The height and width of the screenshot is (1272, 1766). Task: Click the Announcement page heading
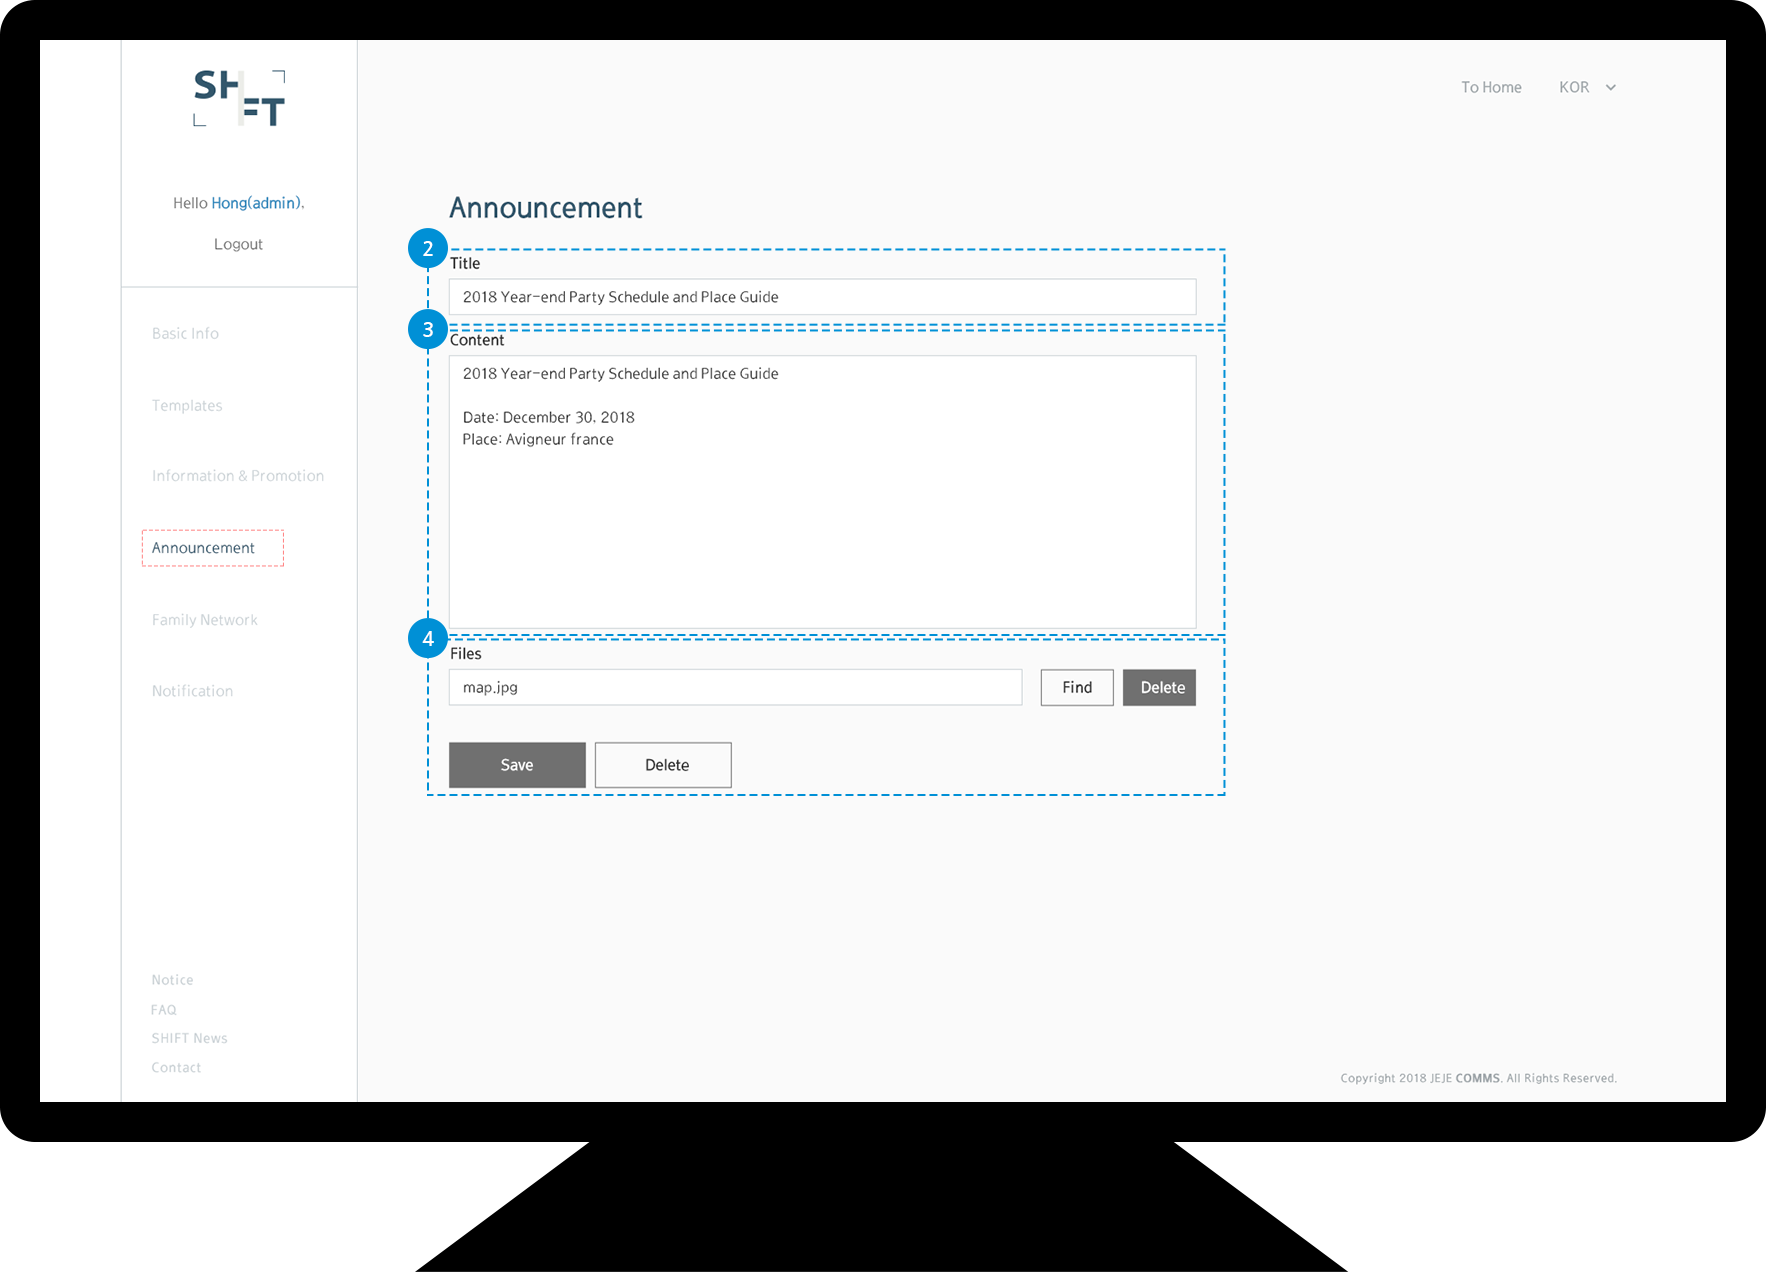coord(545,208)
